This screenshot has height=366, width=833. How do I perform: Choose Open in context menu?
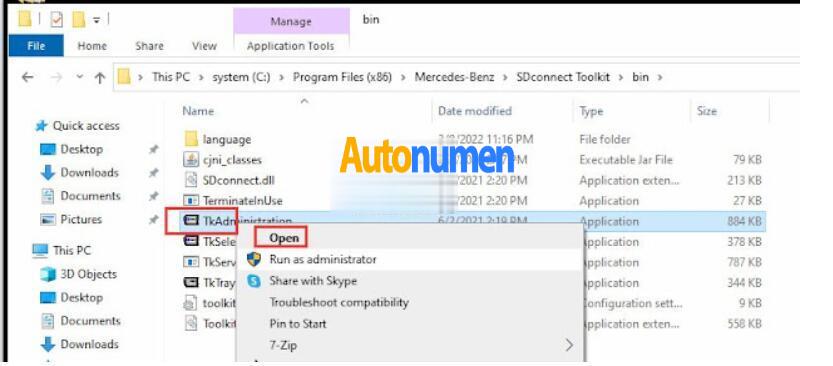click(x=284, y=238)
